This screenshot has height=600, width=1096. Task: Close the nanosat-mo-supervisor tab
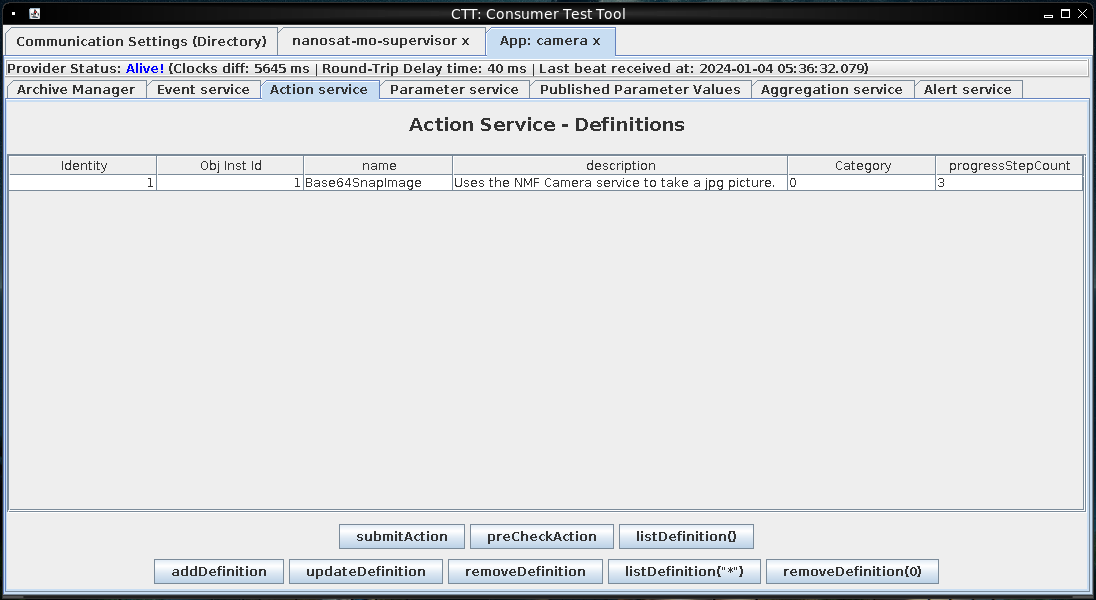465,41
